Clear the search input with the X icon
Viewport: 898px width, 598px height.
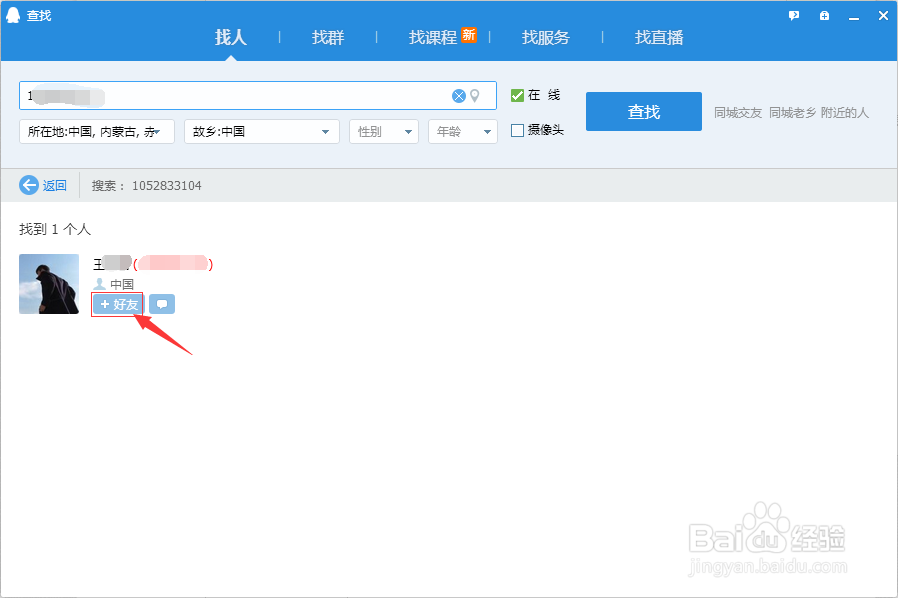coord(458,95)
